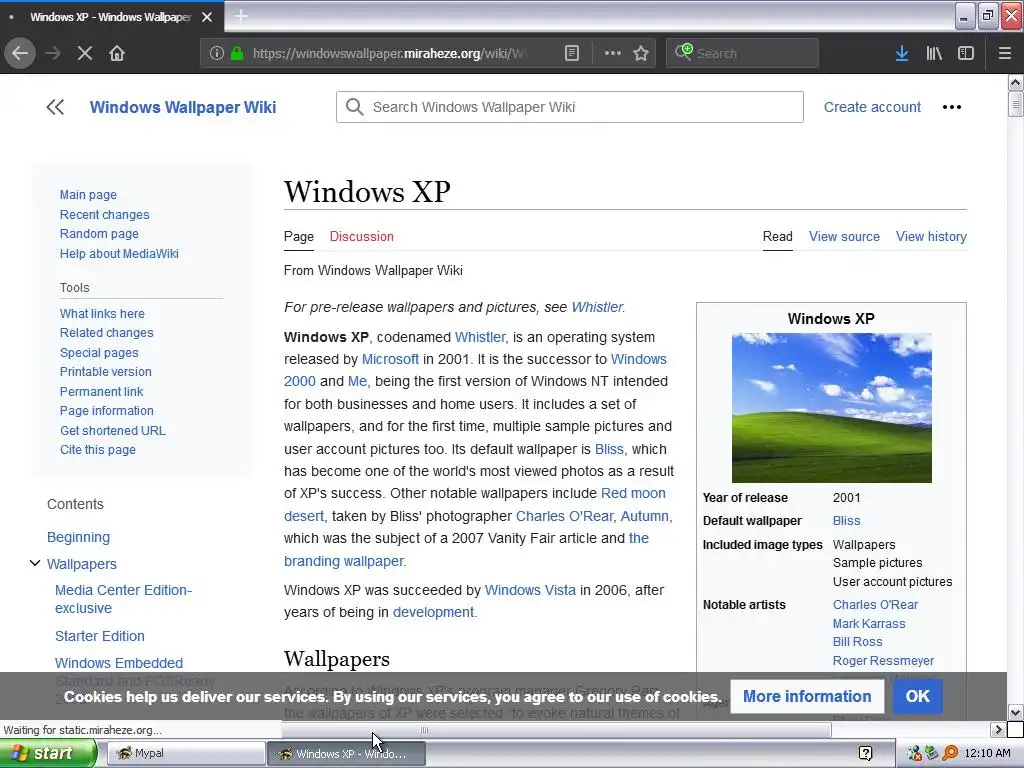
Task: Open Help about MediaWiki link
Action: coord(119,253)
